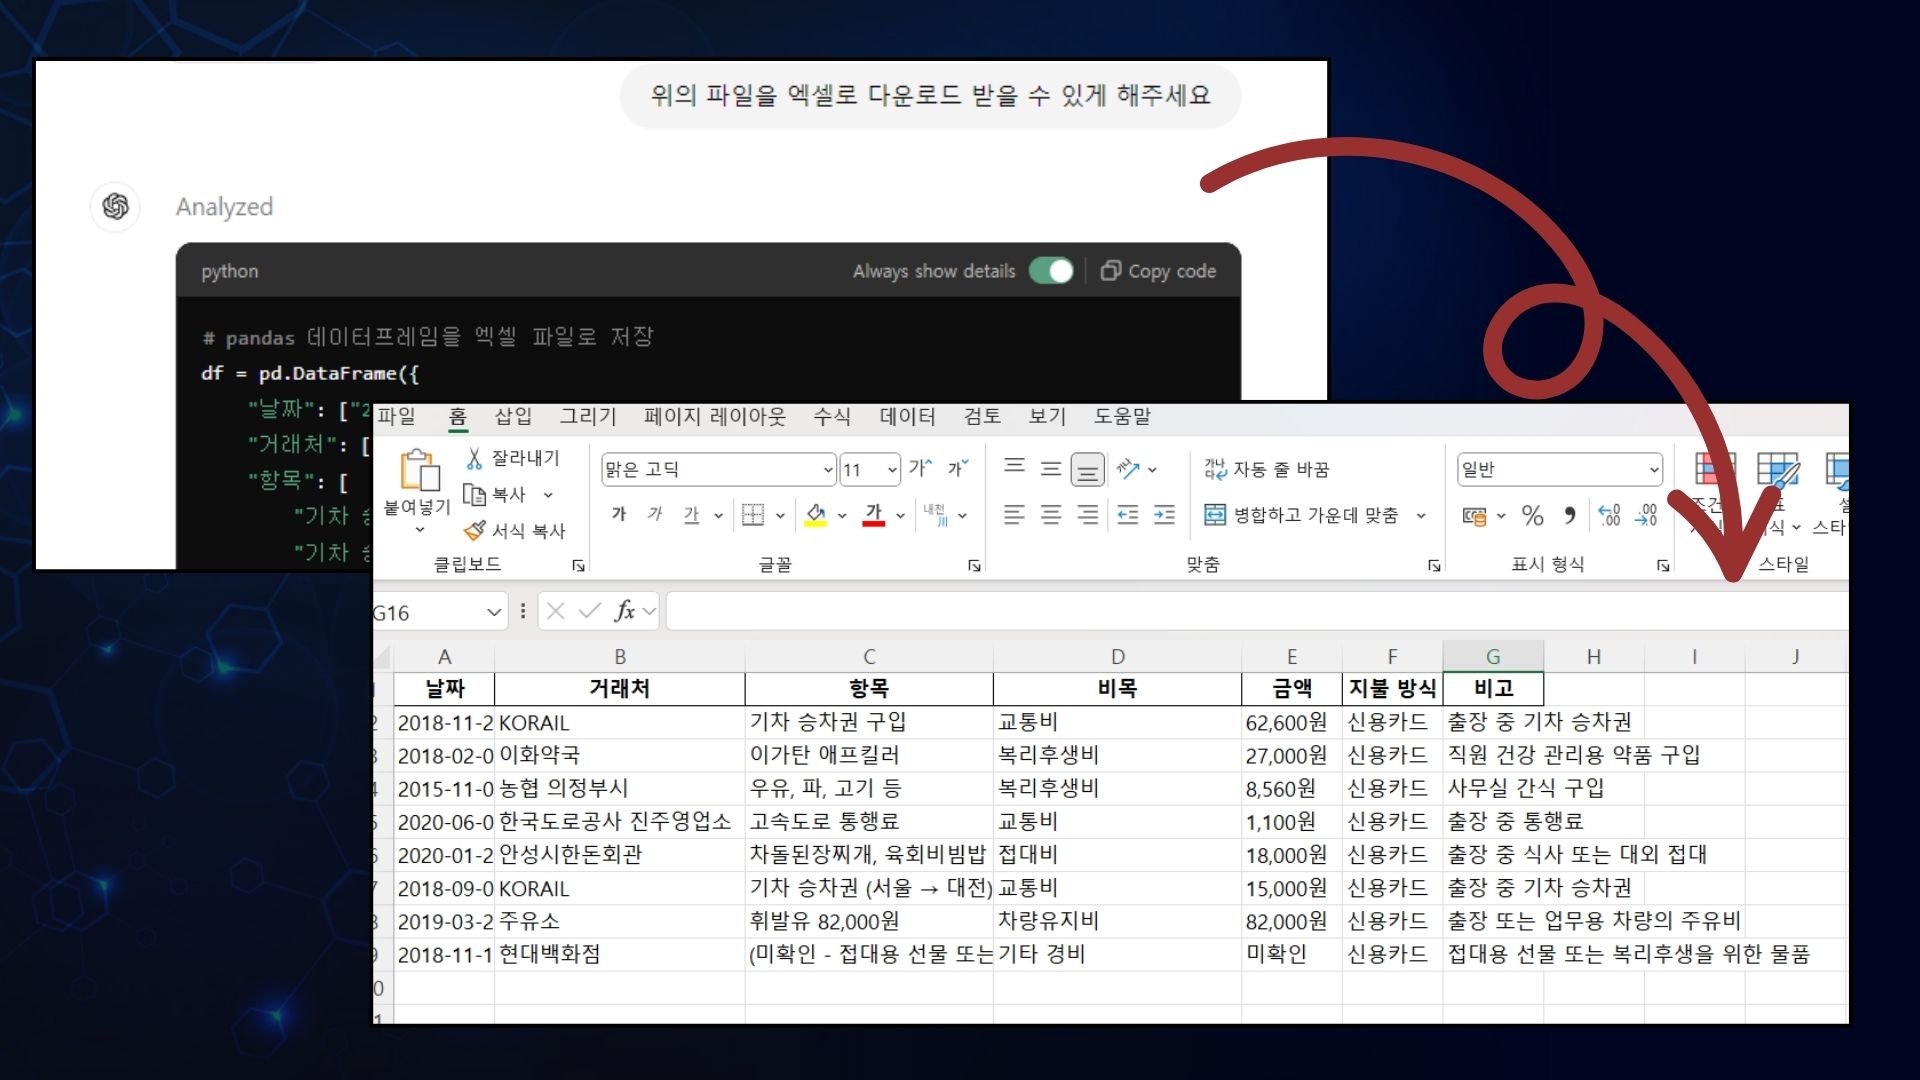This screenshot has height=1080, width=1920.
Task: Toggle the Always show details switch
Action: [x=1051, y=271]
